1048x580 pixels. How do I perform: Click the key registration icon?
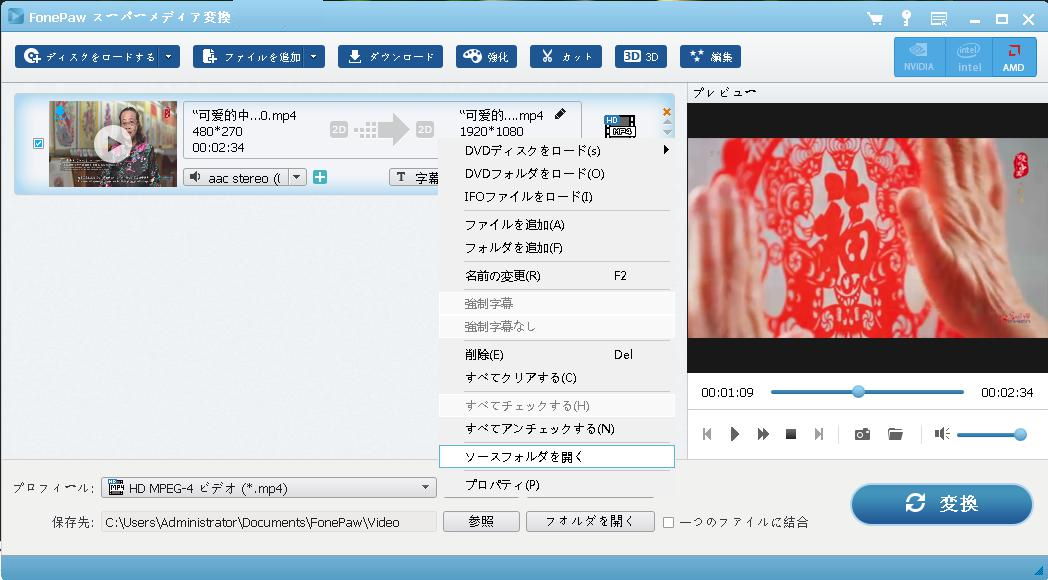[x=906, y=18]
